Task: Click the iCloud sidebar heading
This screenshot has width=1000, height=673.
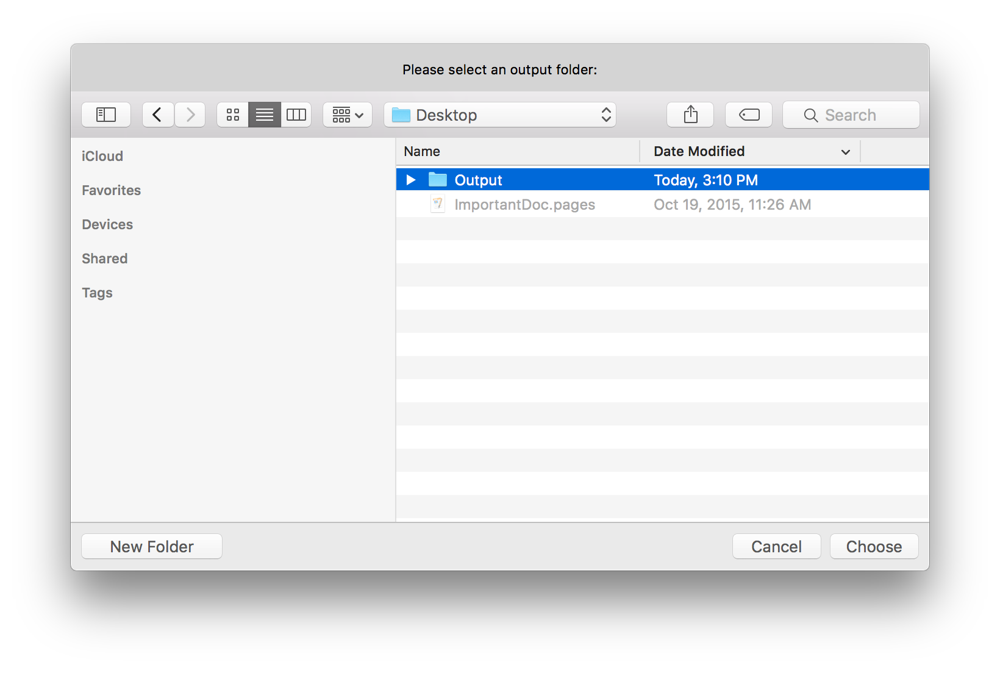Action: 102,156
